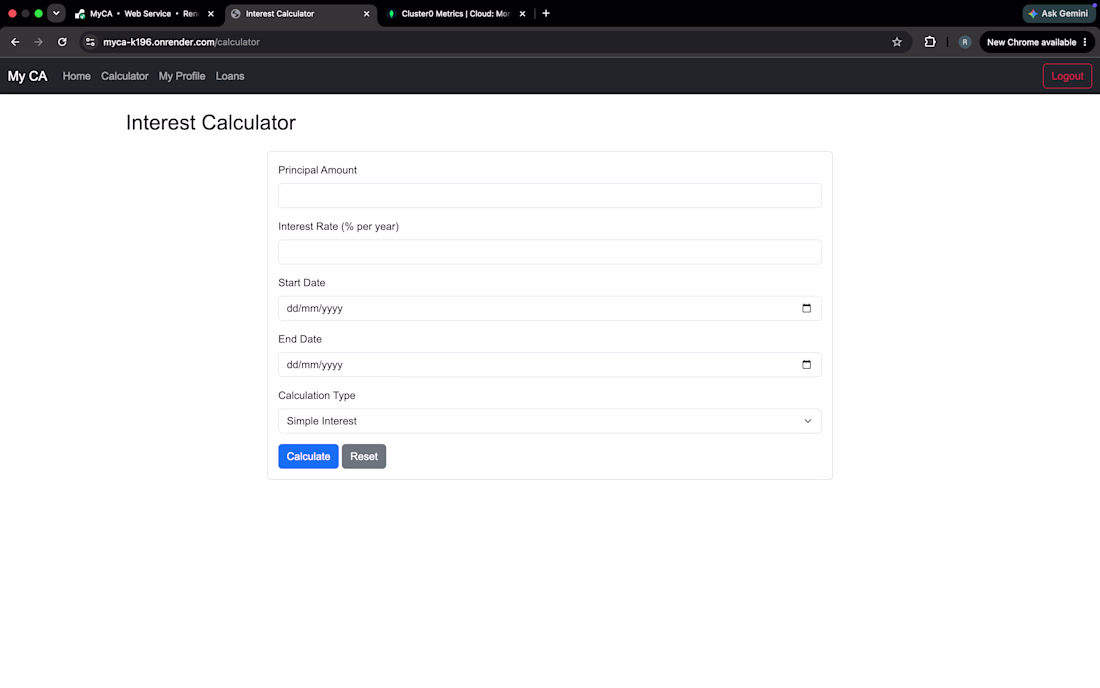Viewport: 1100px width, 688px height.
Task: Open My Profile nav link
Action: (x=182, y=76)
